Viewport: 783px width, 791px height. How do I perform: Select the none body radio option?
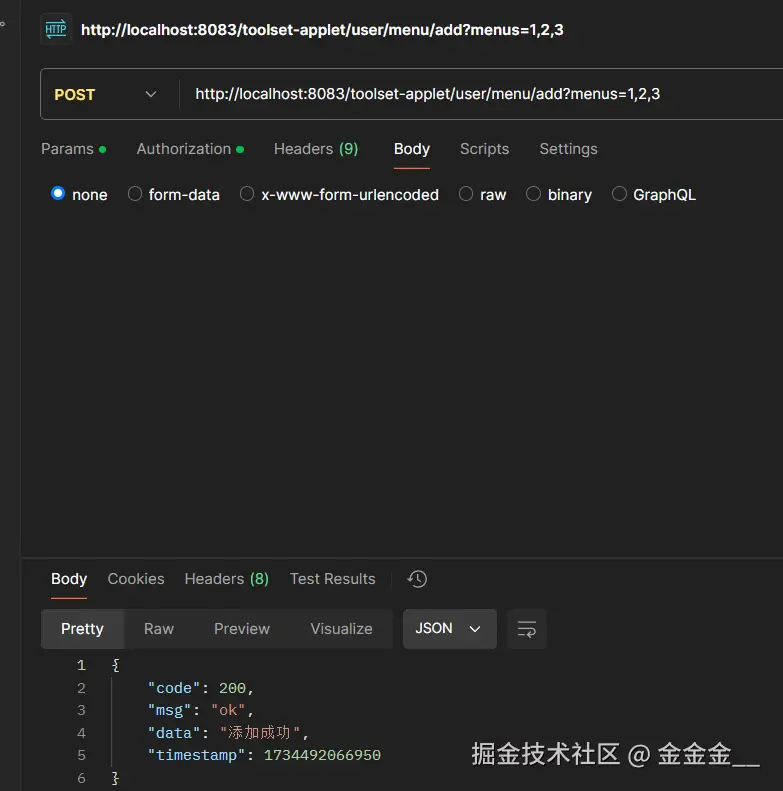tap(58, 194)
